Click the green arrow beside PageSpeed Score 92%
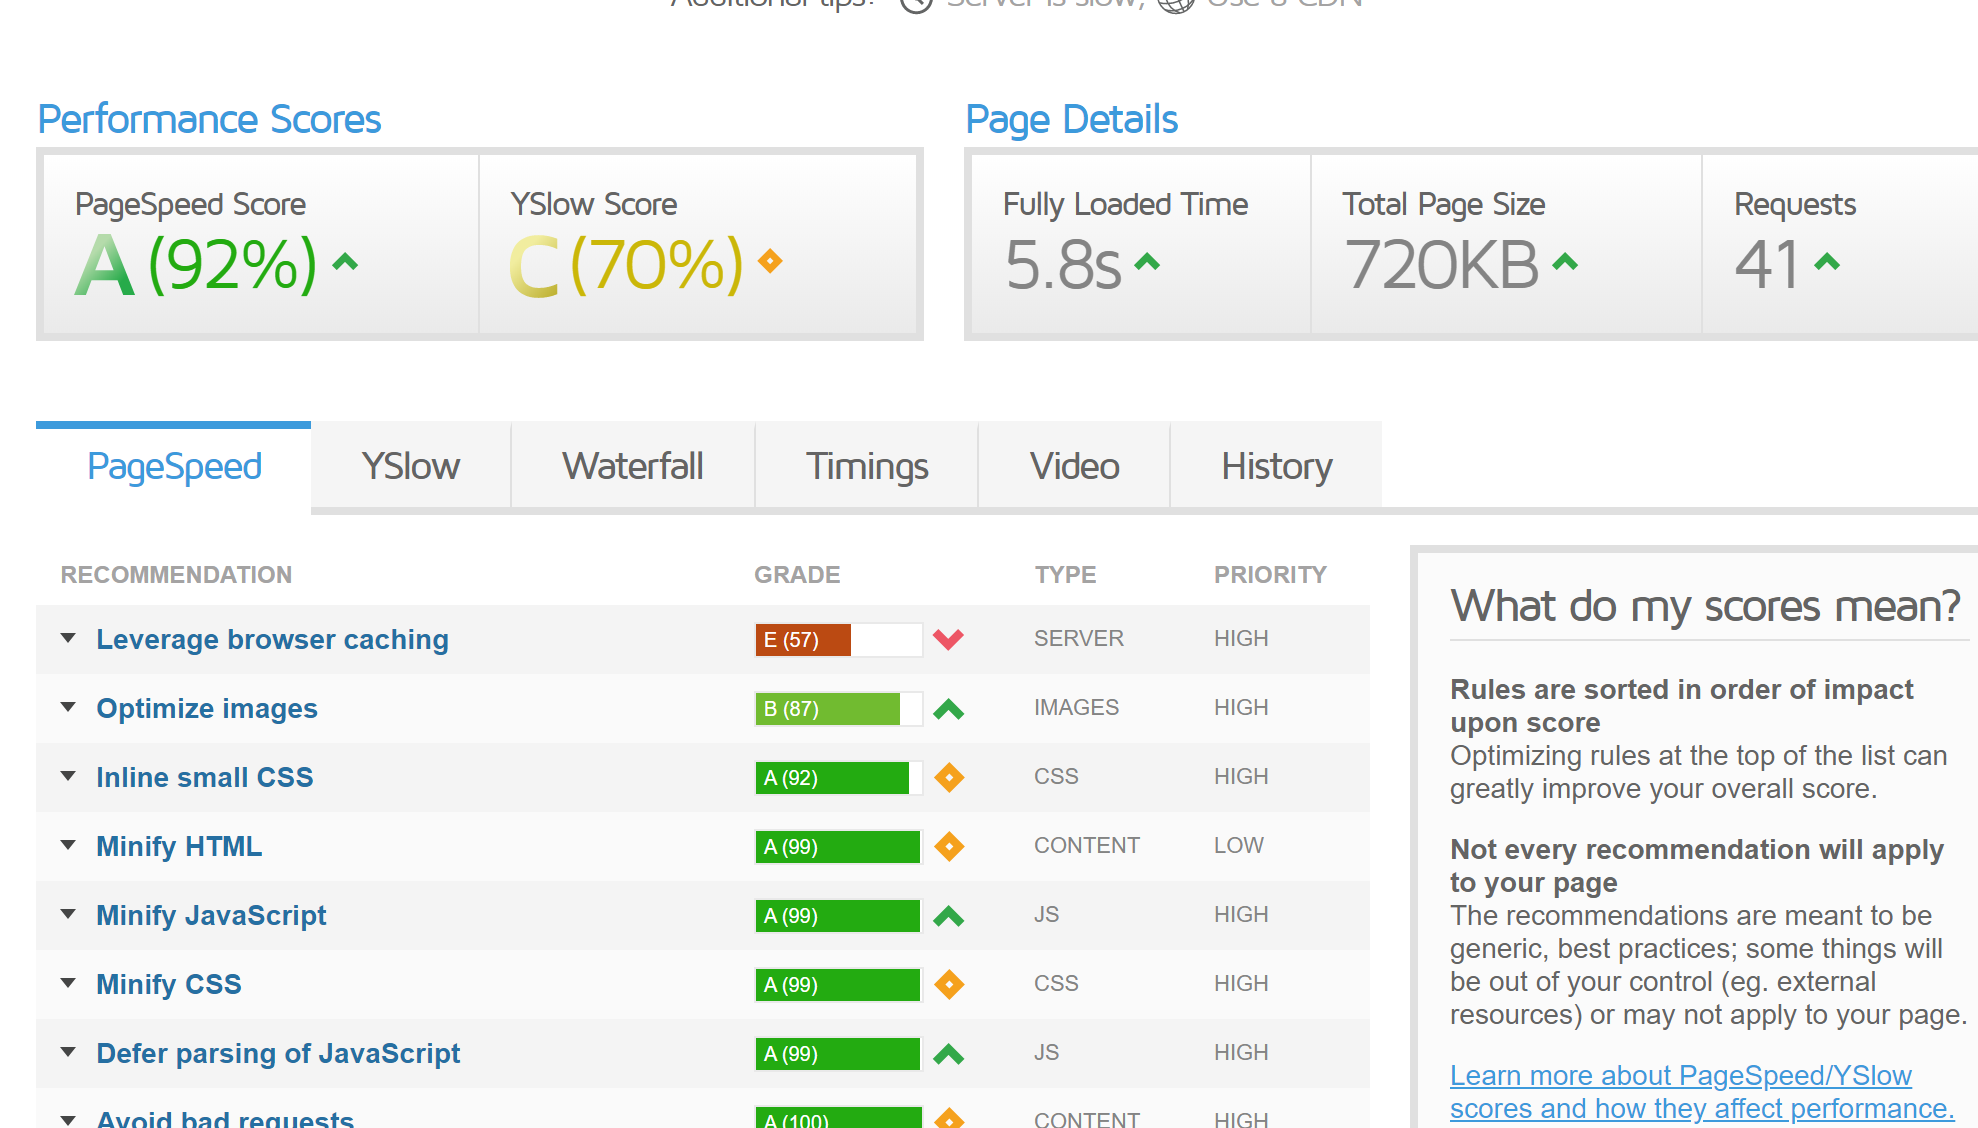 pos(345,263)
